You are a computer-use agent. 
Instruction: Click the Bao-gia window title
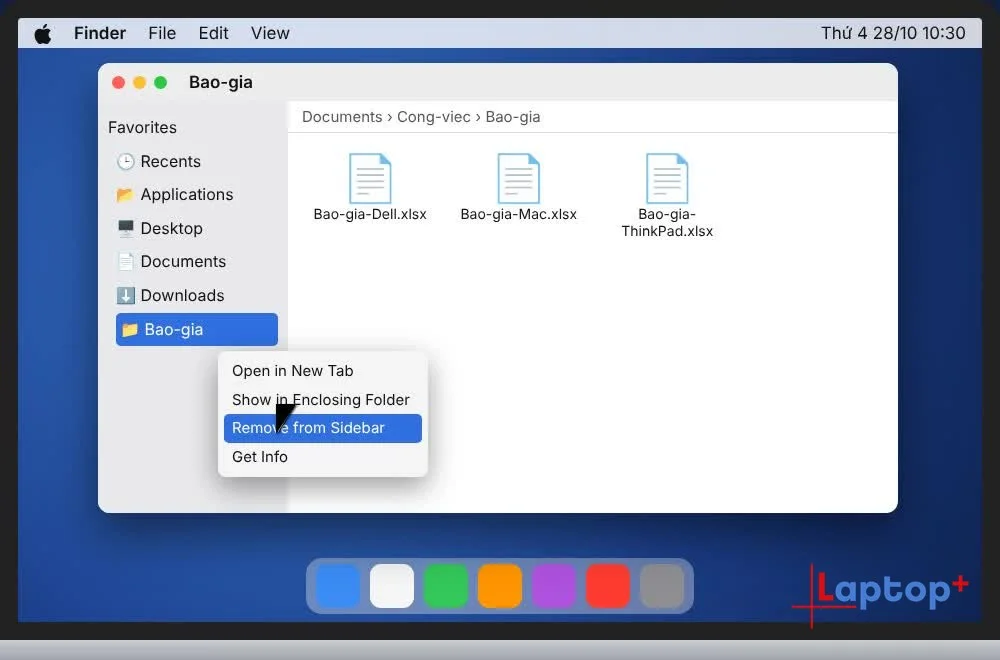pyautogui.click(x=221, y=82)
